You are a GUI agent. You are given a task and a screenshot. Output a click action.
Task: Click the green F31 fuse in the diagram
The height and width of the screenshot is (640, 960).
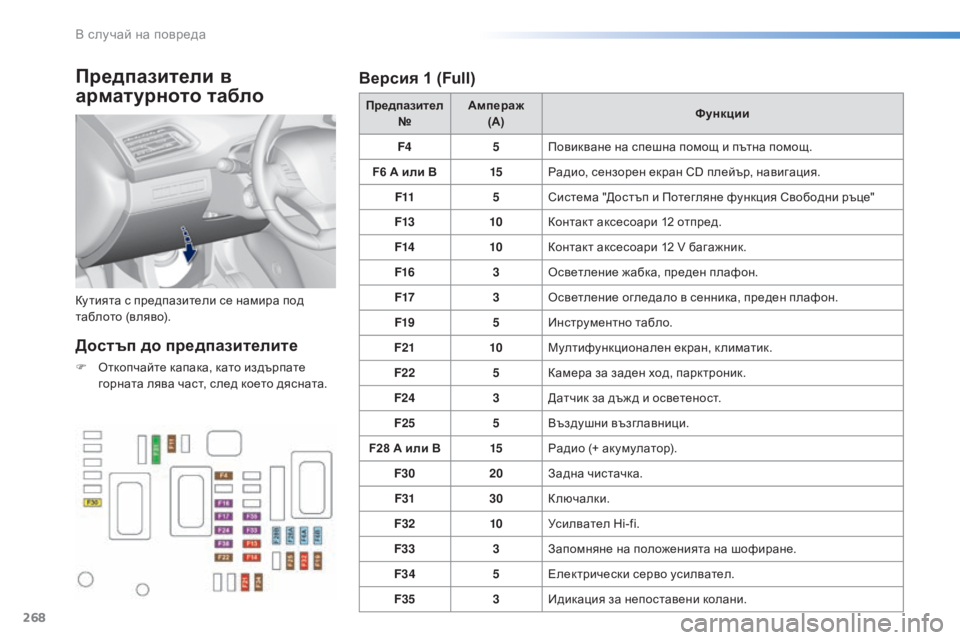coord(156,450)
